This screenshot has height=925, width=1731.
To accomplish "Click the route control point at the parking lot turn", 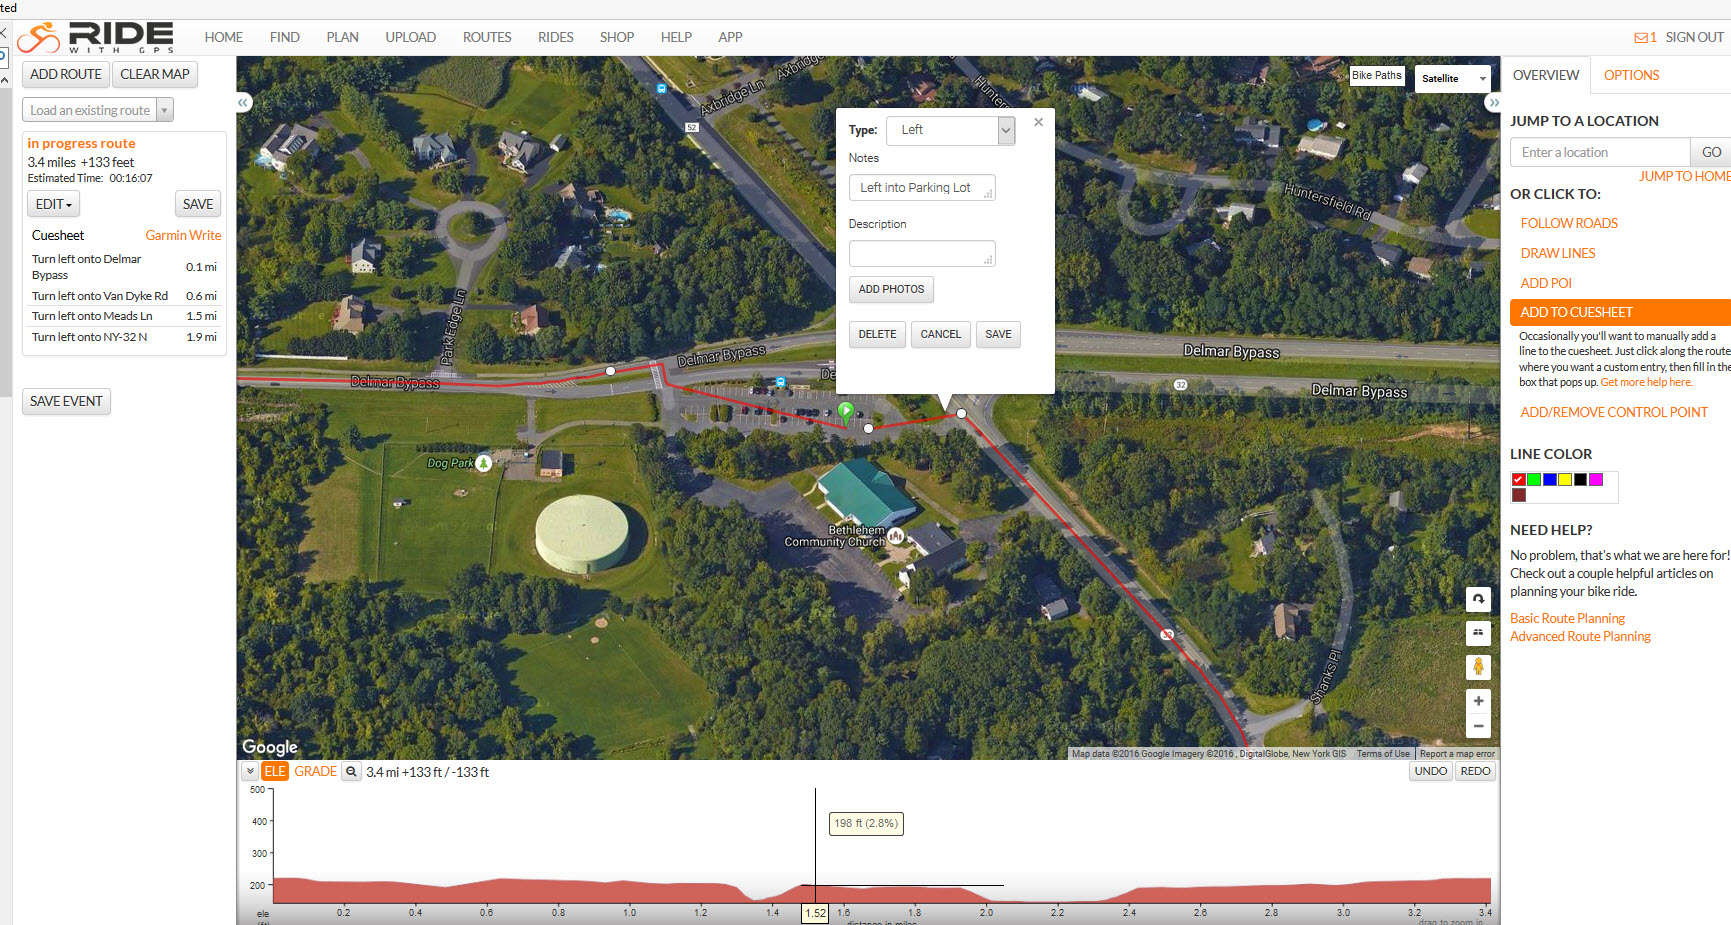I will point(961,413).
